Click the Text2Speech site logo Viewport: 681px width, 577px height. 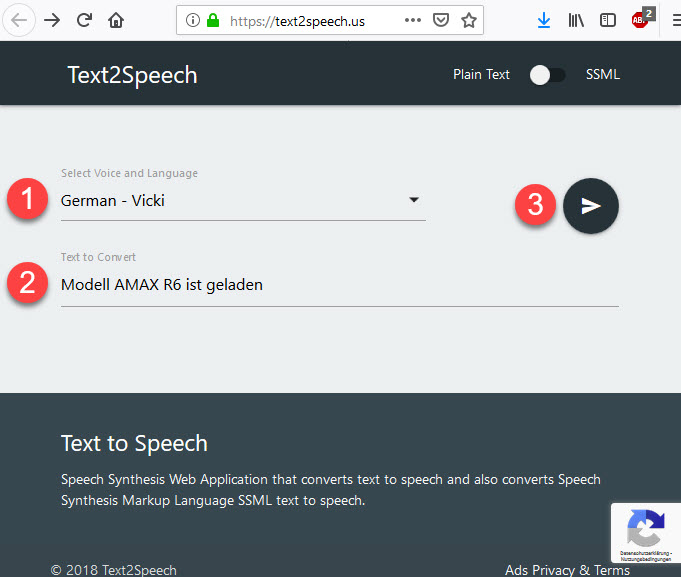click(132, 75)
